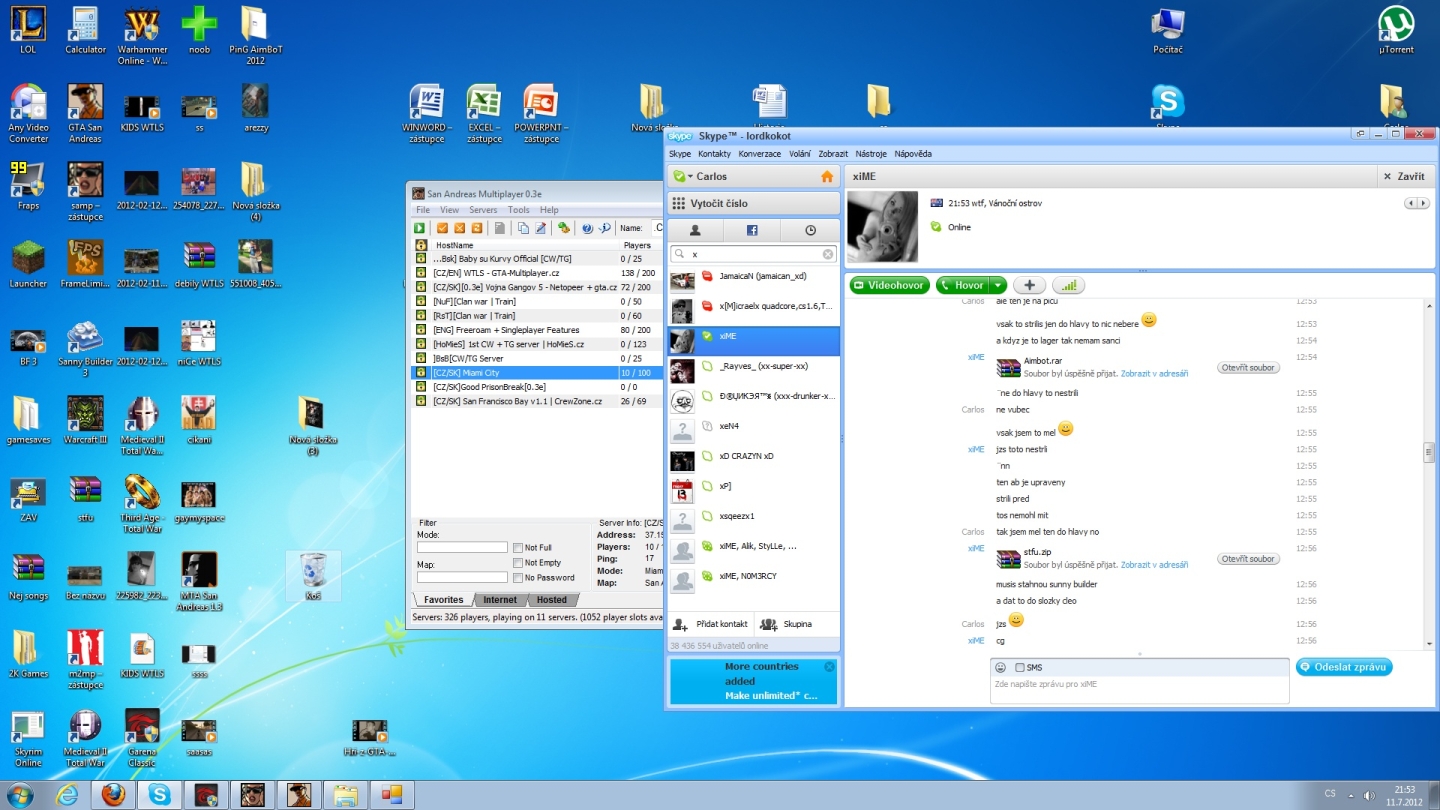Click Přidat kontakt button in Skype
The width and height of the screenshot is (1440, 810).
(711, 624)
